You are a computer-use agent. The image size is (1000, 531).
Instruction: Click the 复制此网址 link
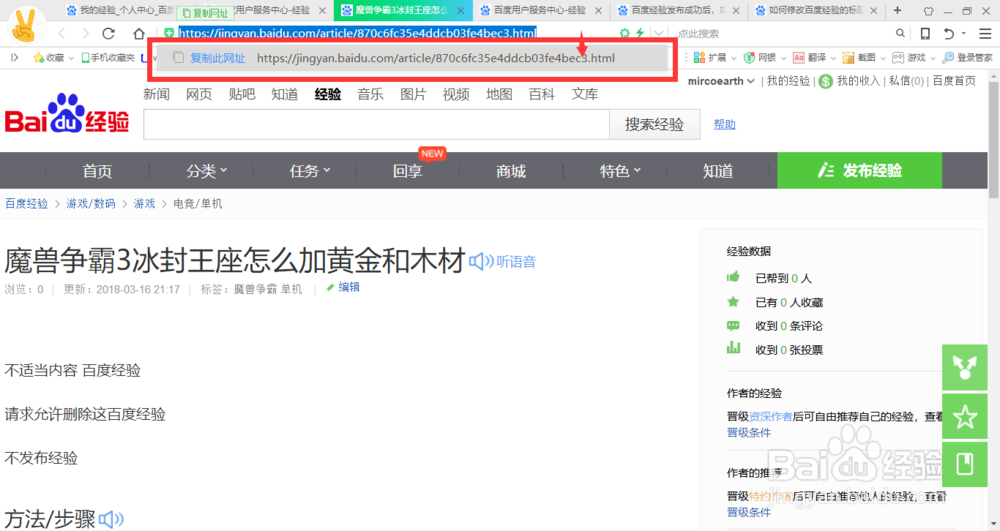coord(217,58)
